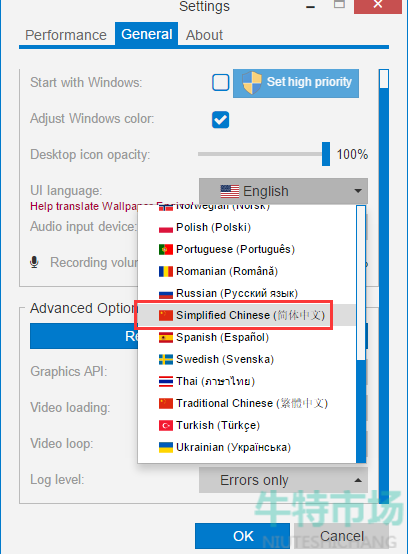The height and width of the screenshot is (554, 409).
Task: Click the Portuguese flag icon
Action: tap(166, 250)
